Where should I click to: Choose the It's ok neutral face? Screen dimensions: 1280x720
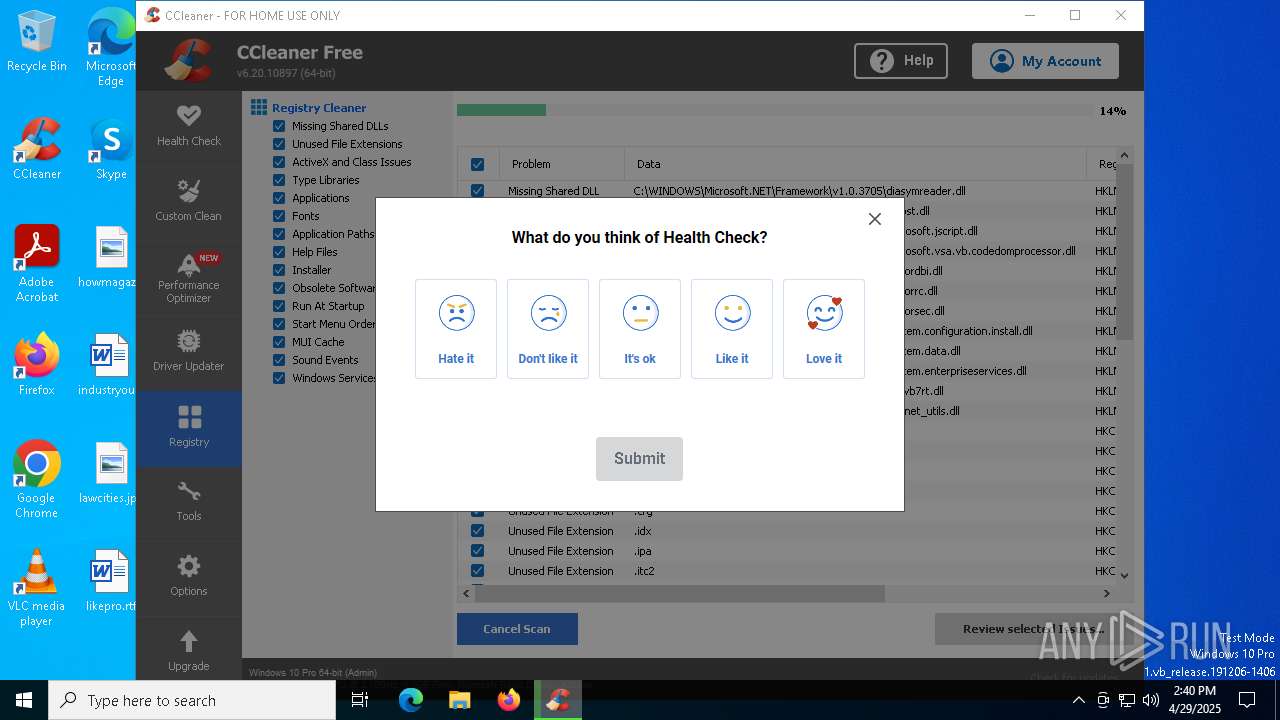pyautogui.click(x=640, y=329)
